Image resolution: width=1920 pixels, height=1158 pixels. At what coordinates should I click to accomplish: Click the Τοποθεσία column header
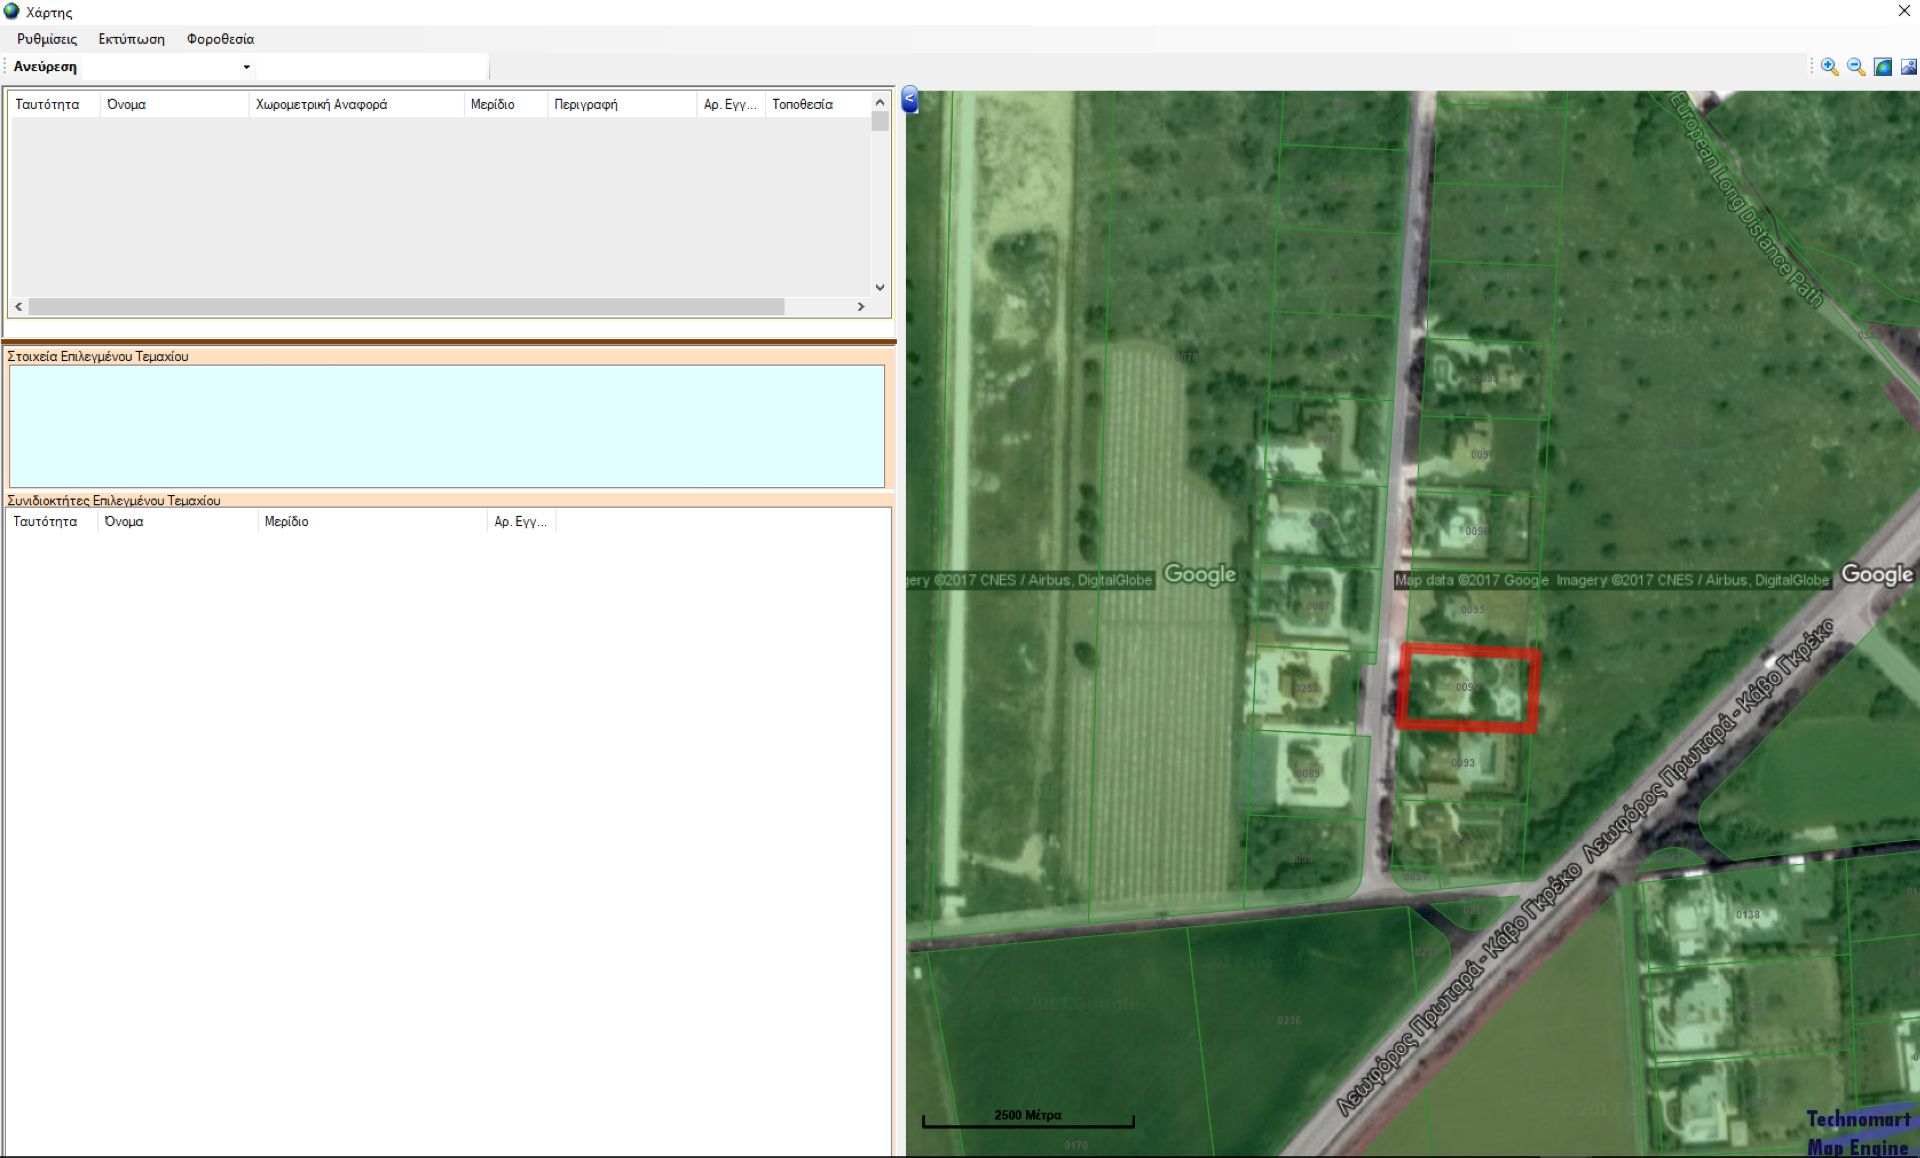point(802,104)
